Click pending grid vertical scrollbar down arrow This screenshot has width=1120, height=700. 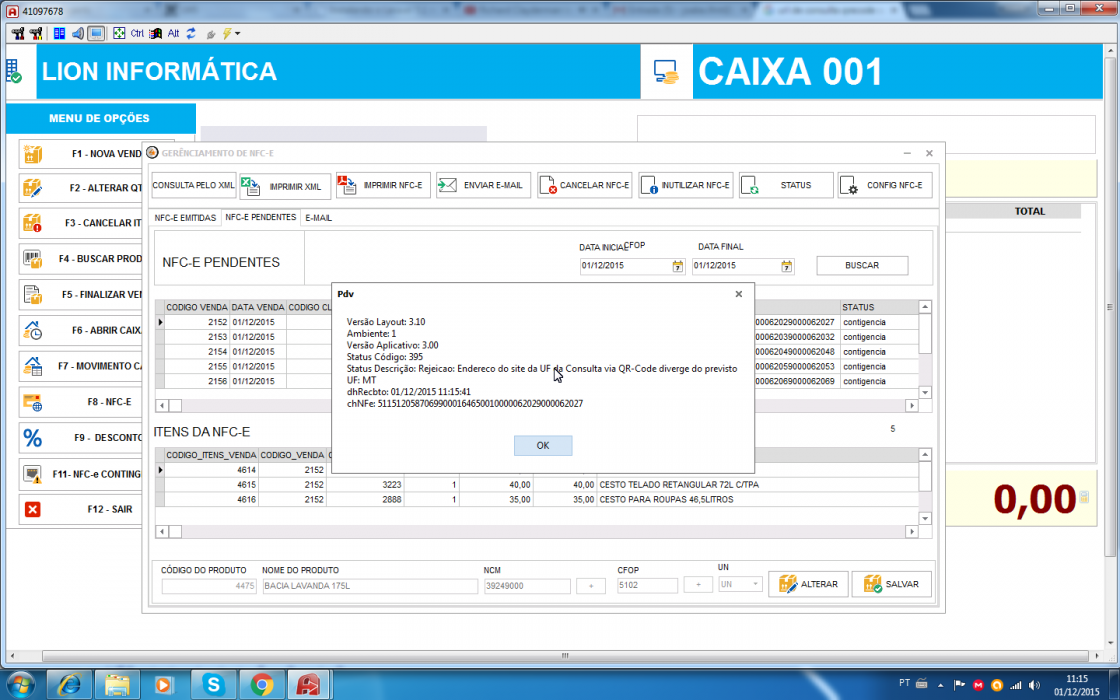click(x=925, y=392)
